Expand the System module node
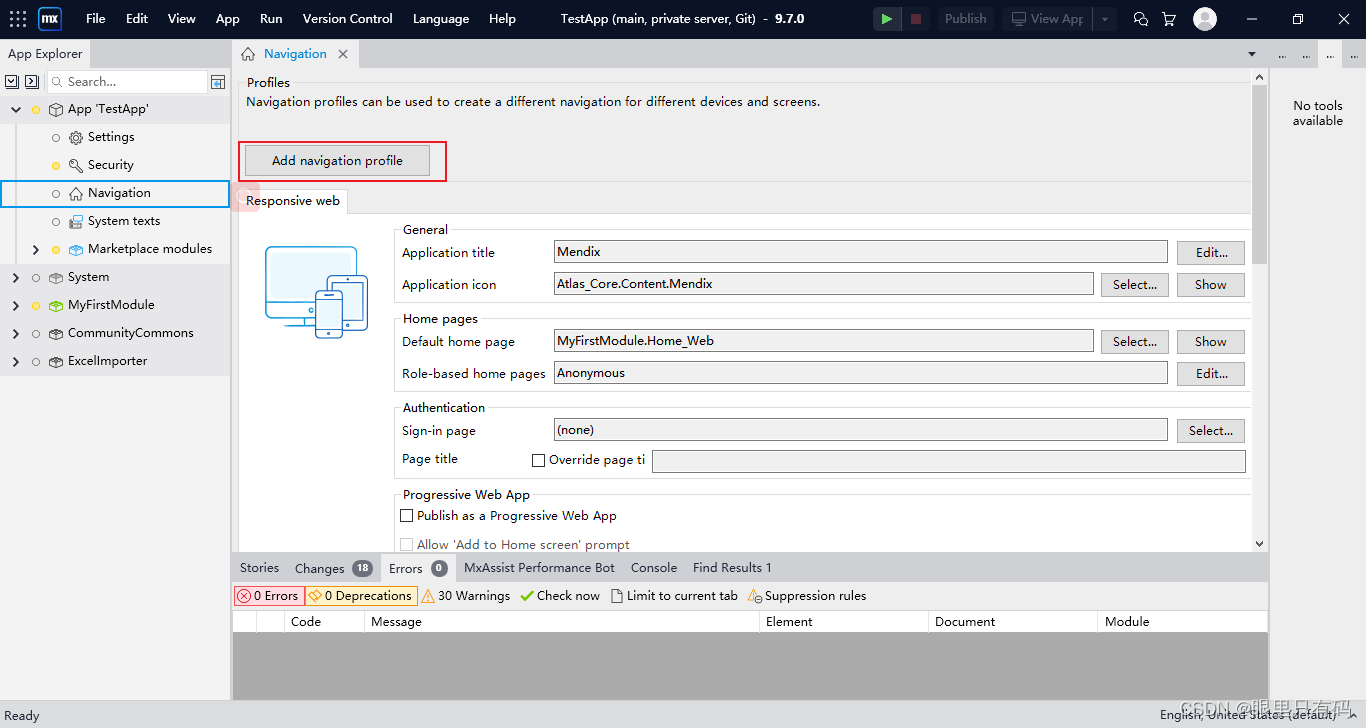1366x728 pixels. pos(16,277)
